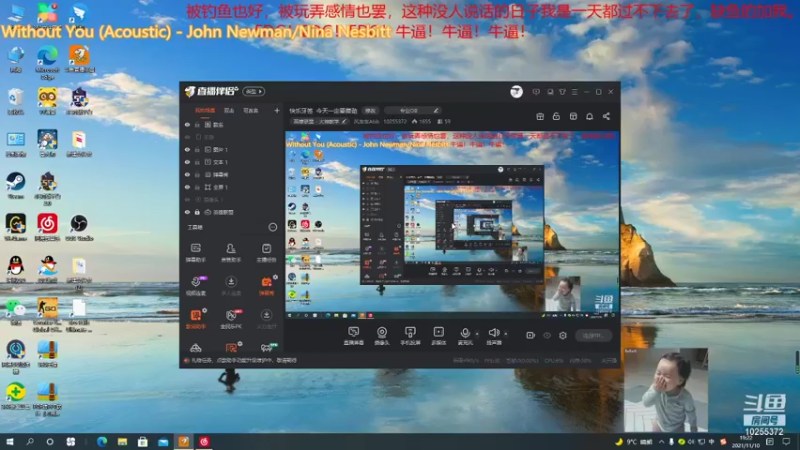The width and height of the screenshot is (800, 450).
Task: Toggle lock on the 文本 1 layer
Action: coord(197,162)
